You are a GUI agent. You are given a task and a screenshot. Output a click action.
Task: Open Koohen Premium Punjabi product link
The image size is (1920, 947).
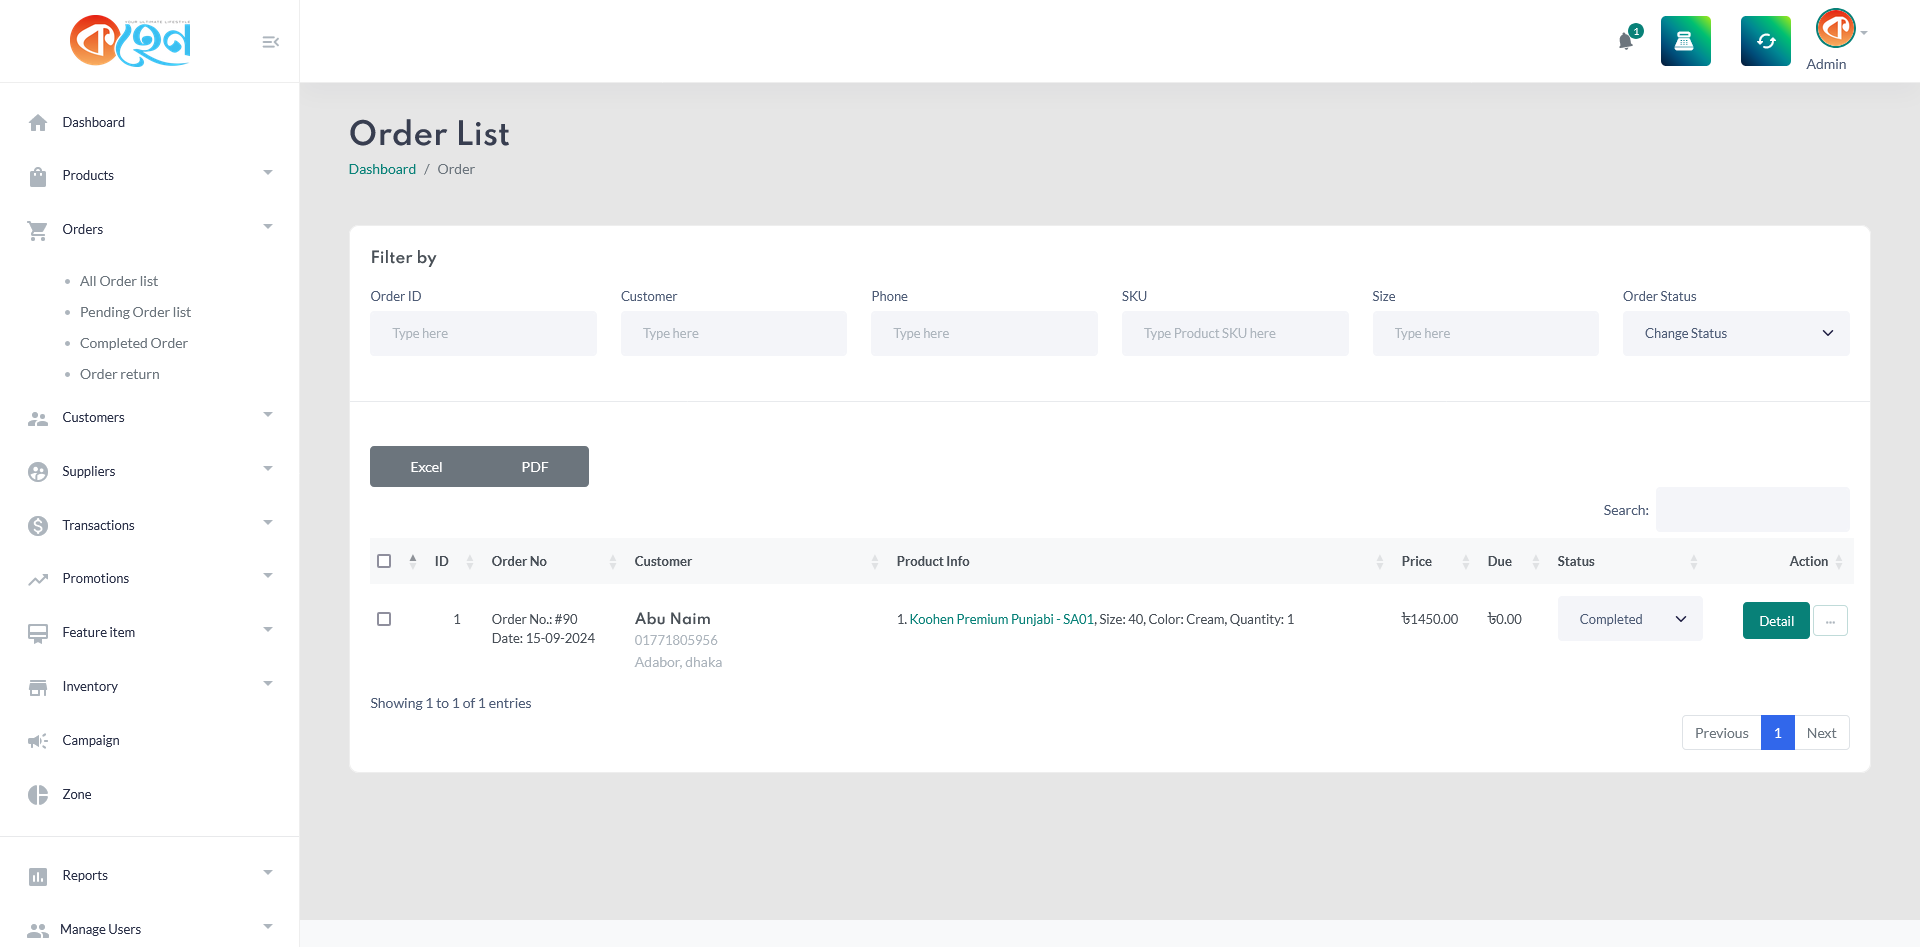click(1001, 619)
